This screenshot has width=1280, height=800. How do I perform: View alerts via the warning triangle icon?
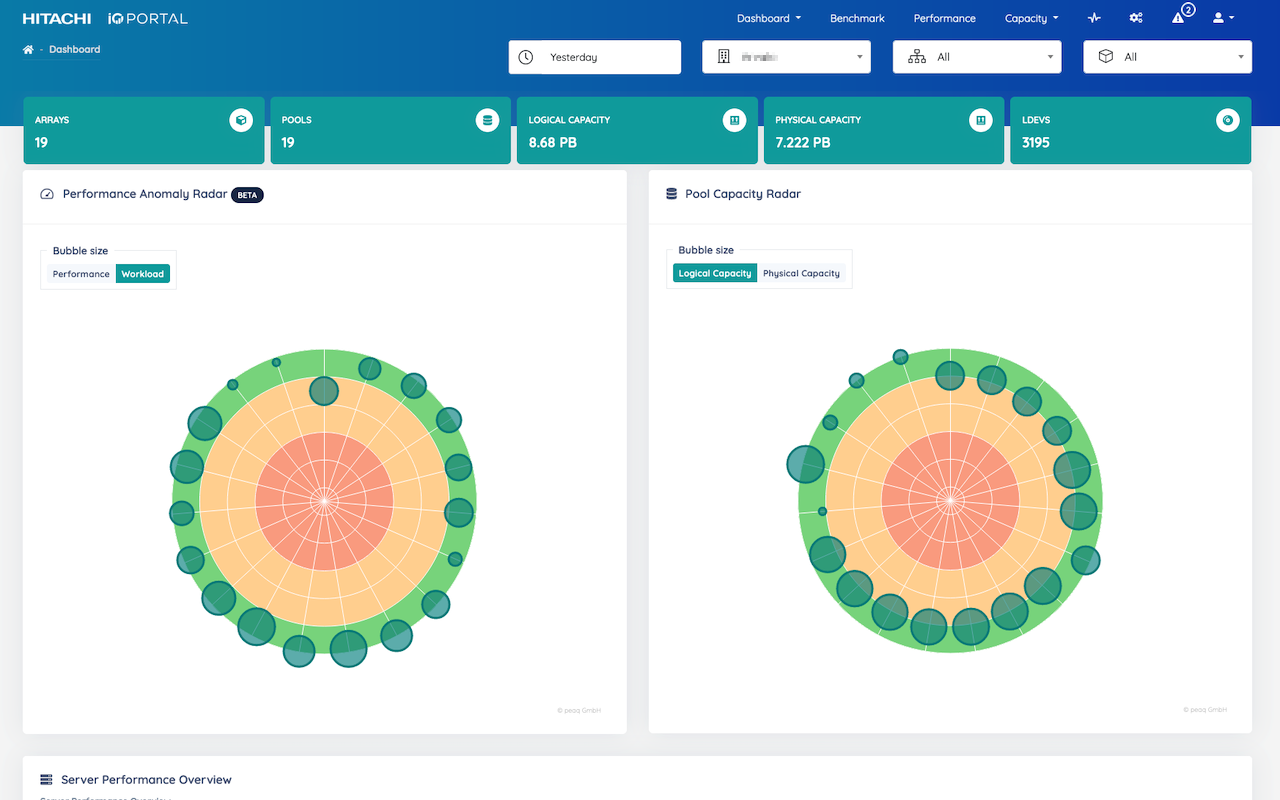(1179, 18)
